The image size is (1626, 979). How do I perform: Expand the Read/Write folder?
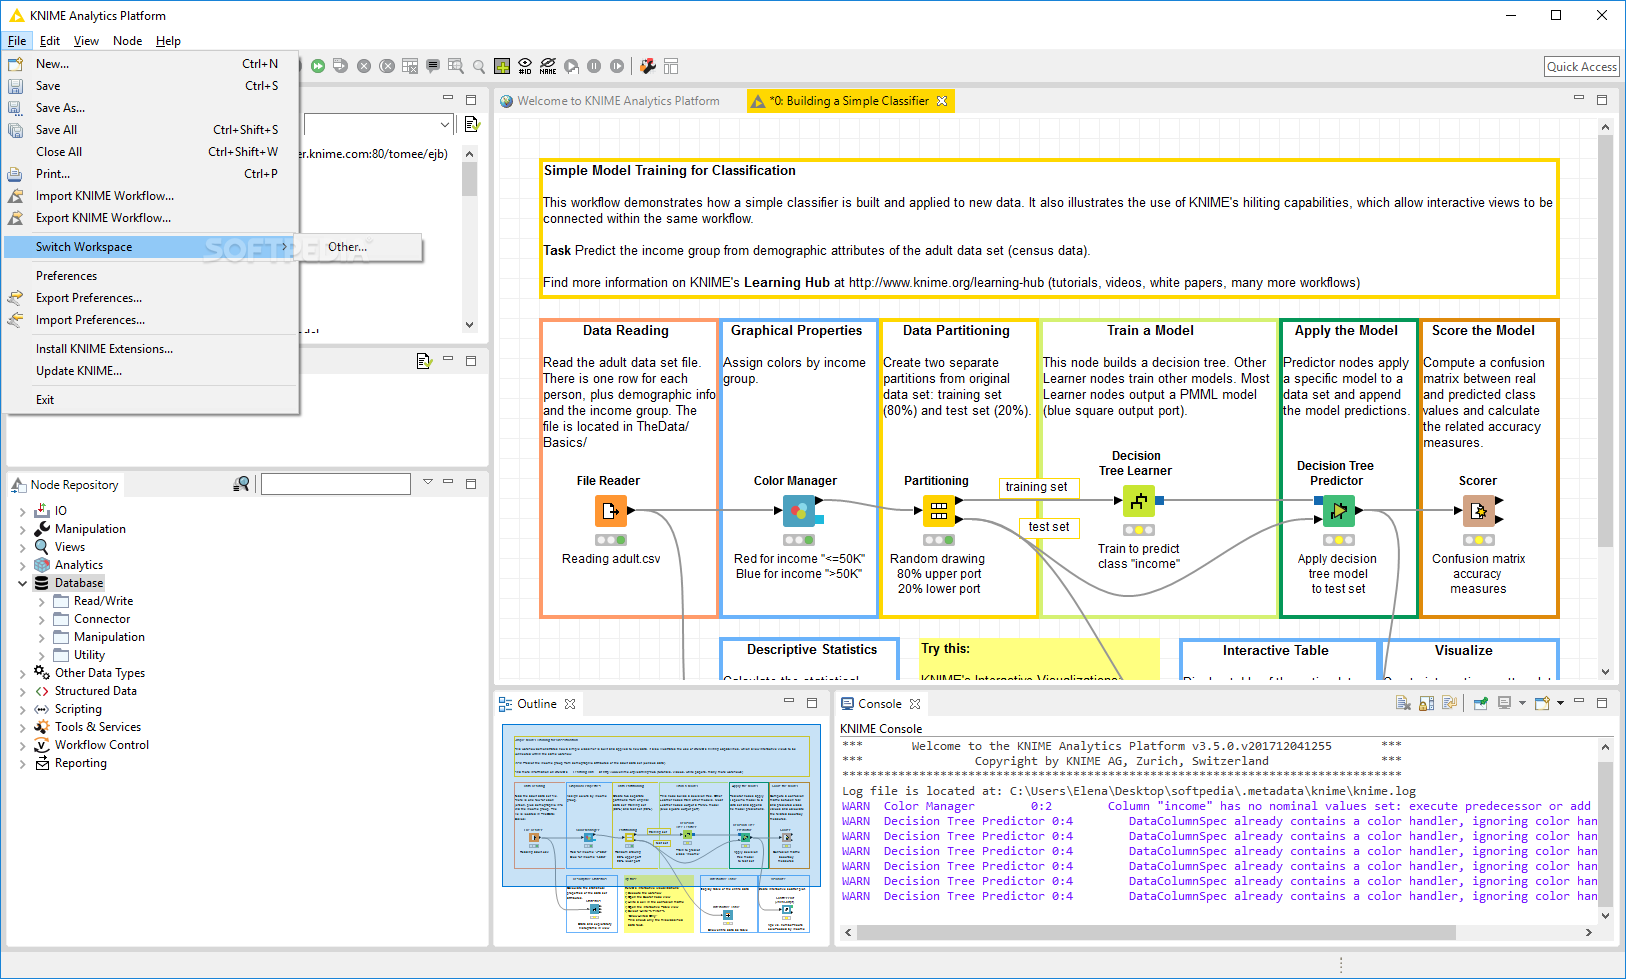pyautogui.click(x=41, y=601)
